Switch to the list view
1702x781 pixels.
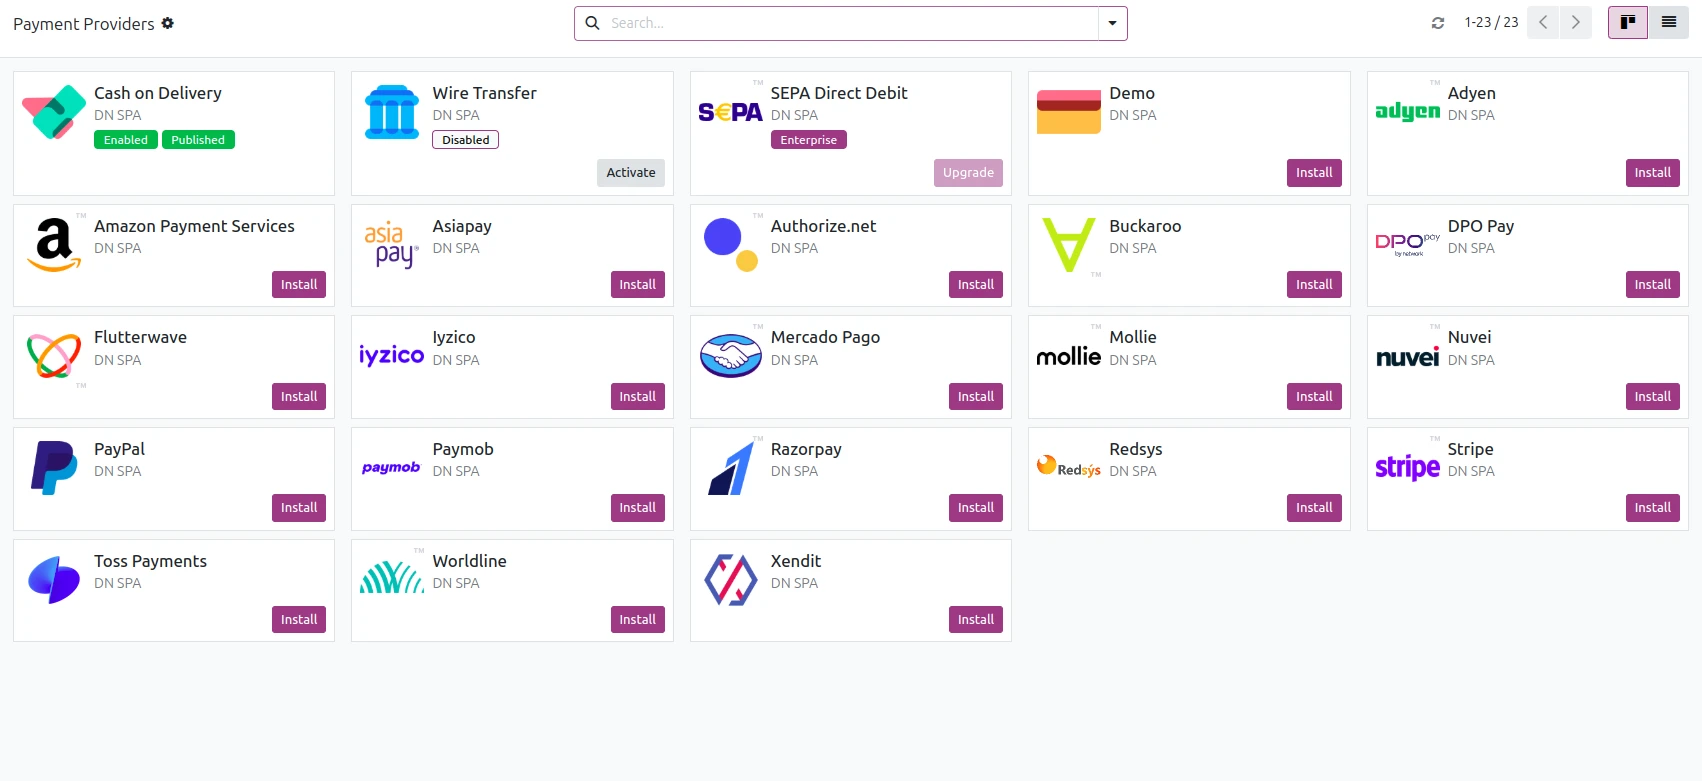1668,22
